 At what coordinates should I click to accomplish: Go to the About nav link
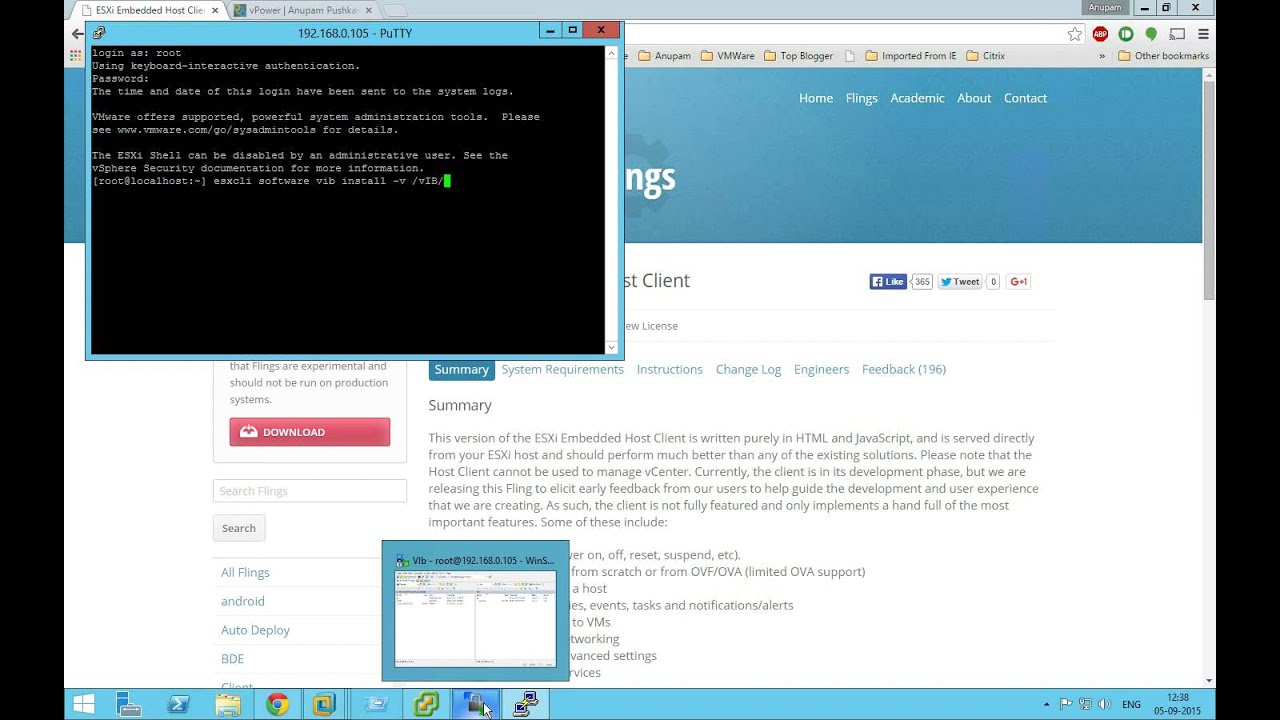coord(974,98)
